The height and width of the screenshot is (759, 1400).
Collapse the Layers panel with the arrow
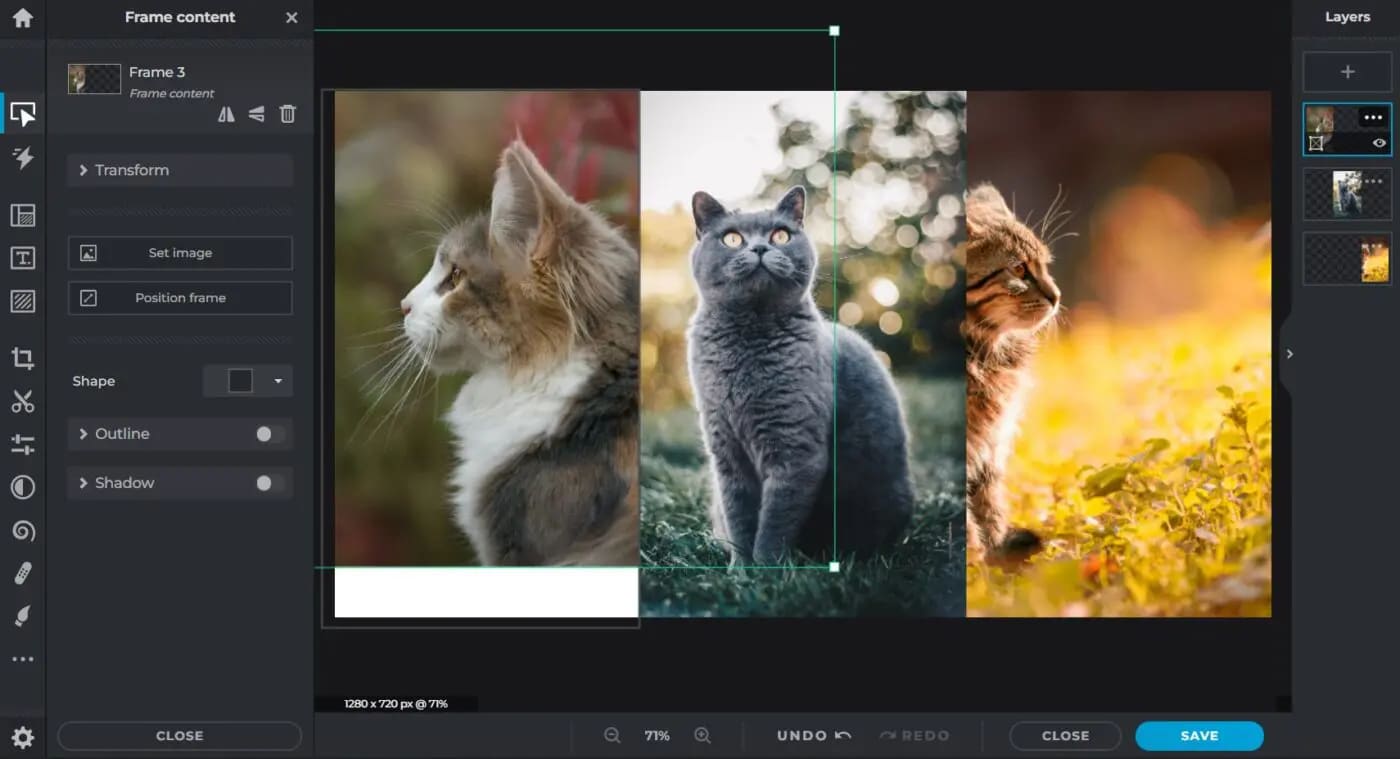(1289, 354)
